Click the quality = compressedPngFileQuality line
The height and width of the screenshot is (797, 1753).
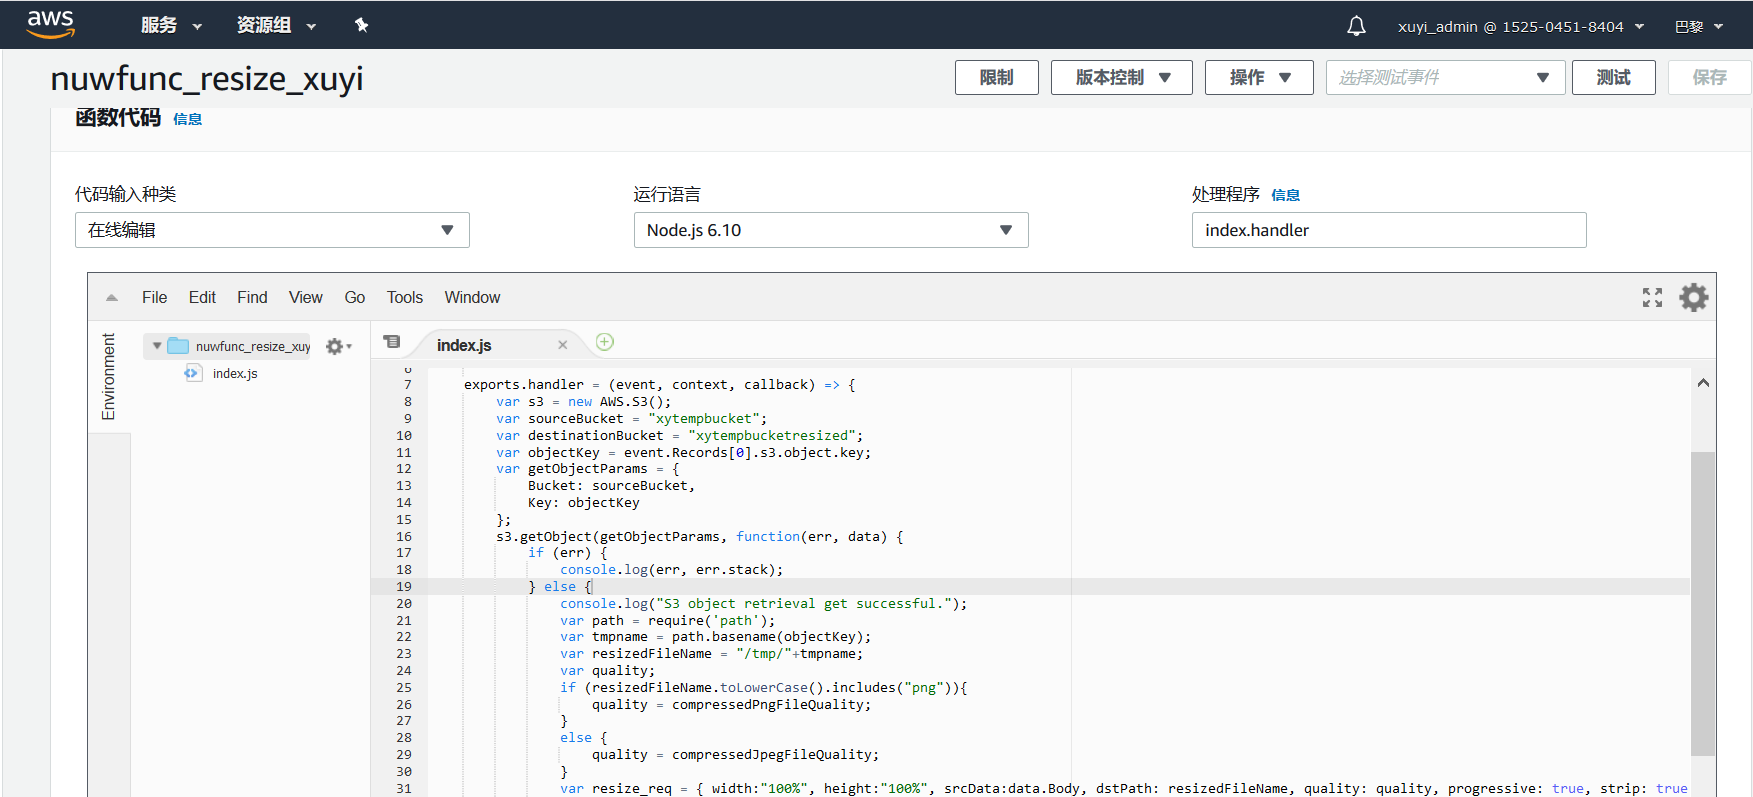(x=732, y=704)
